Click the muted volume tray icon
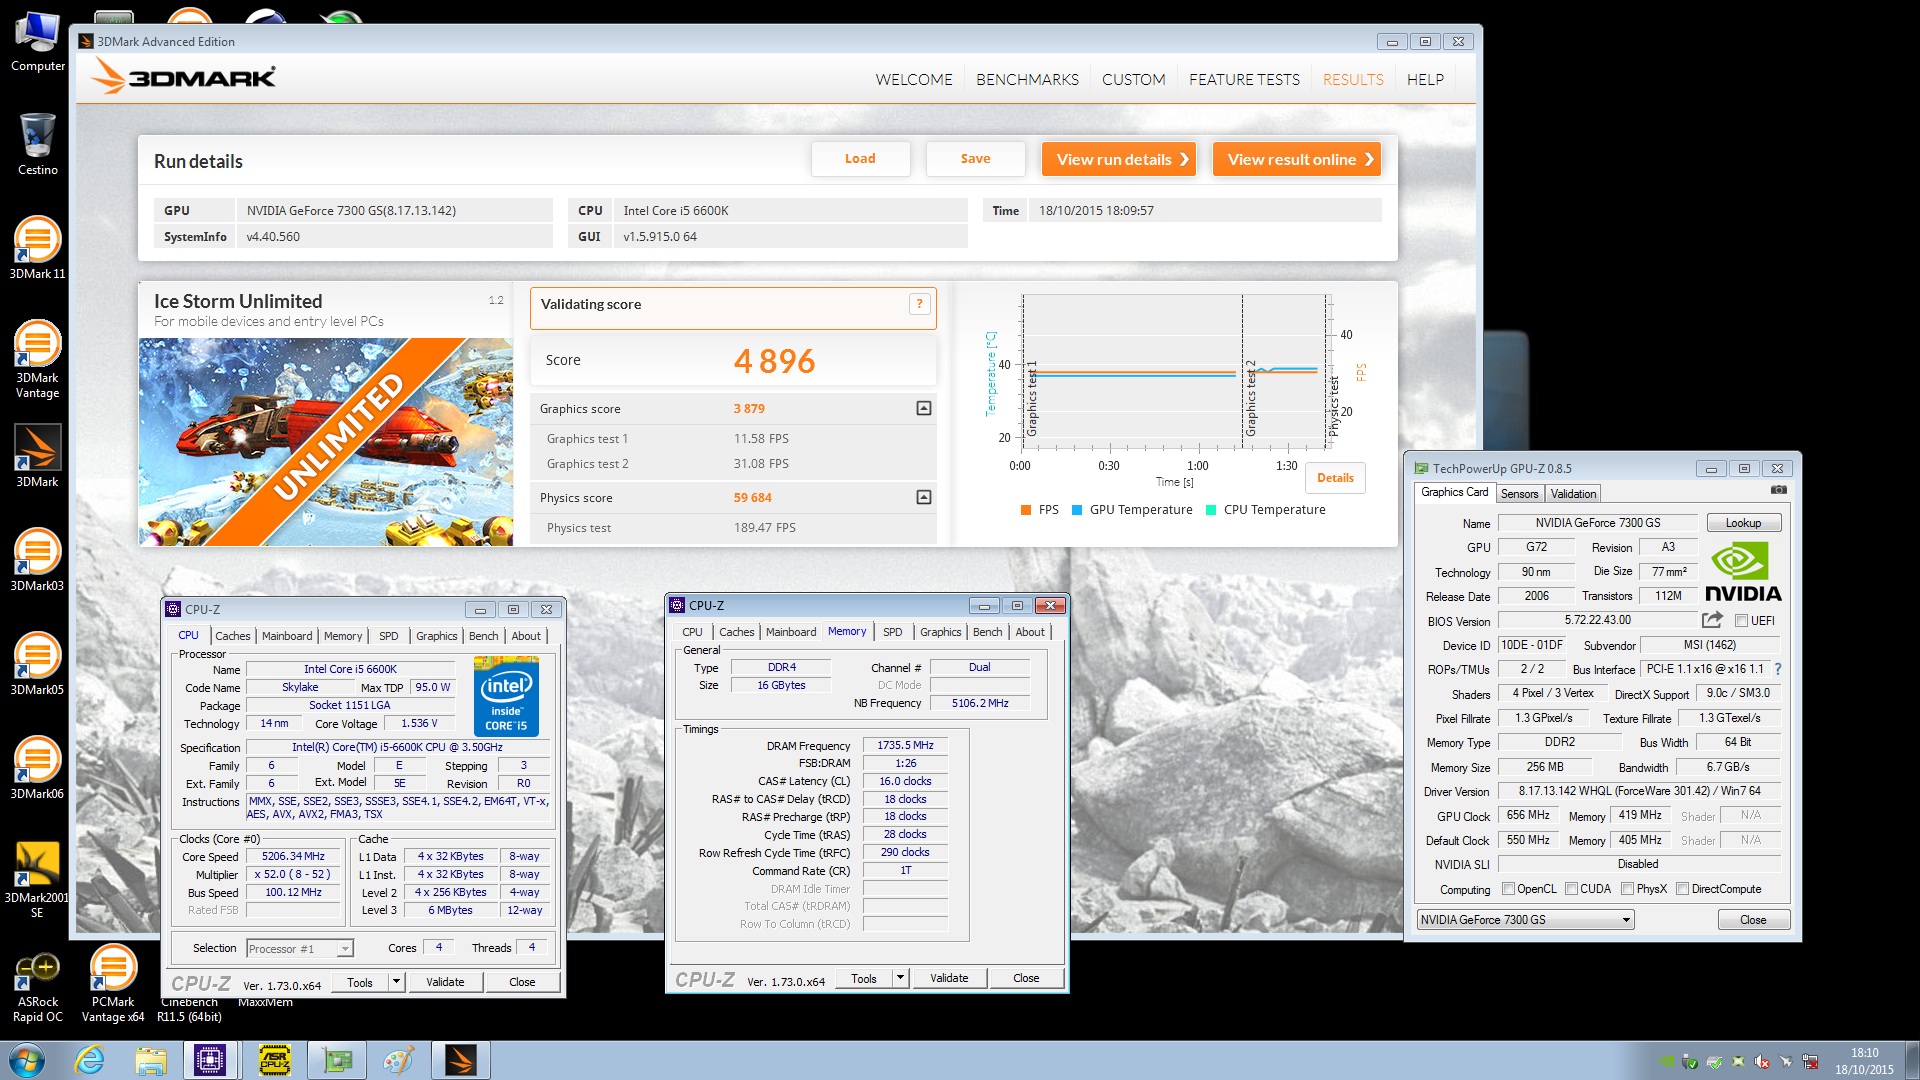 click(x=1762, y=1061)
